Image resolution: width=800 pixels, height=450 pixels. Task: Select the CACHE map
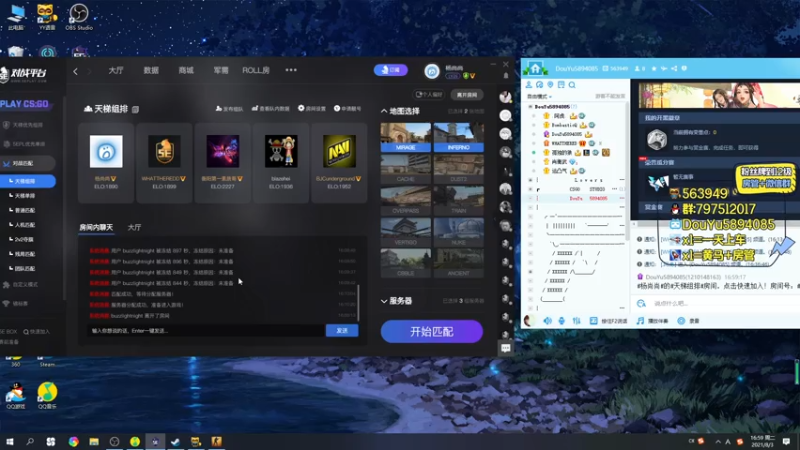click(406, 169)
